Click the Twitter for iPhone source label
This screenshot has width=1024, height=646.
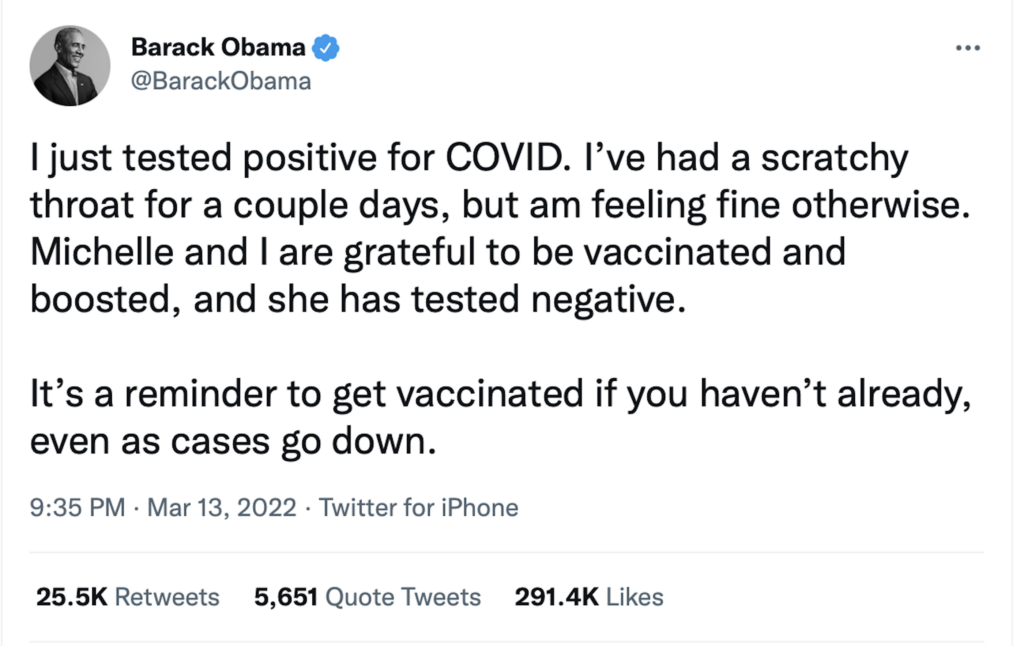coord(418,508)
